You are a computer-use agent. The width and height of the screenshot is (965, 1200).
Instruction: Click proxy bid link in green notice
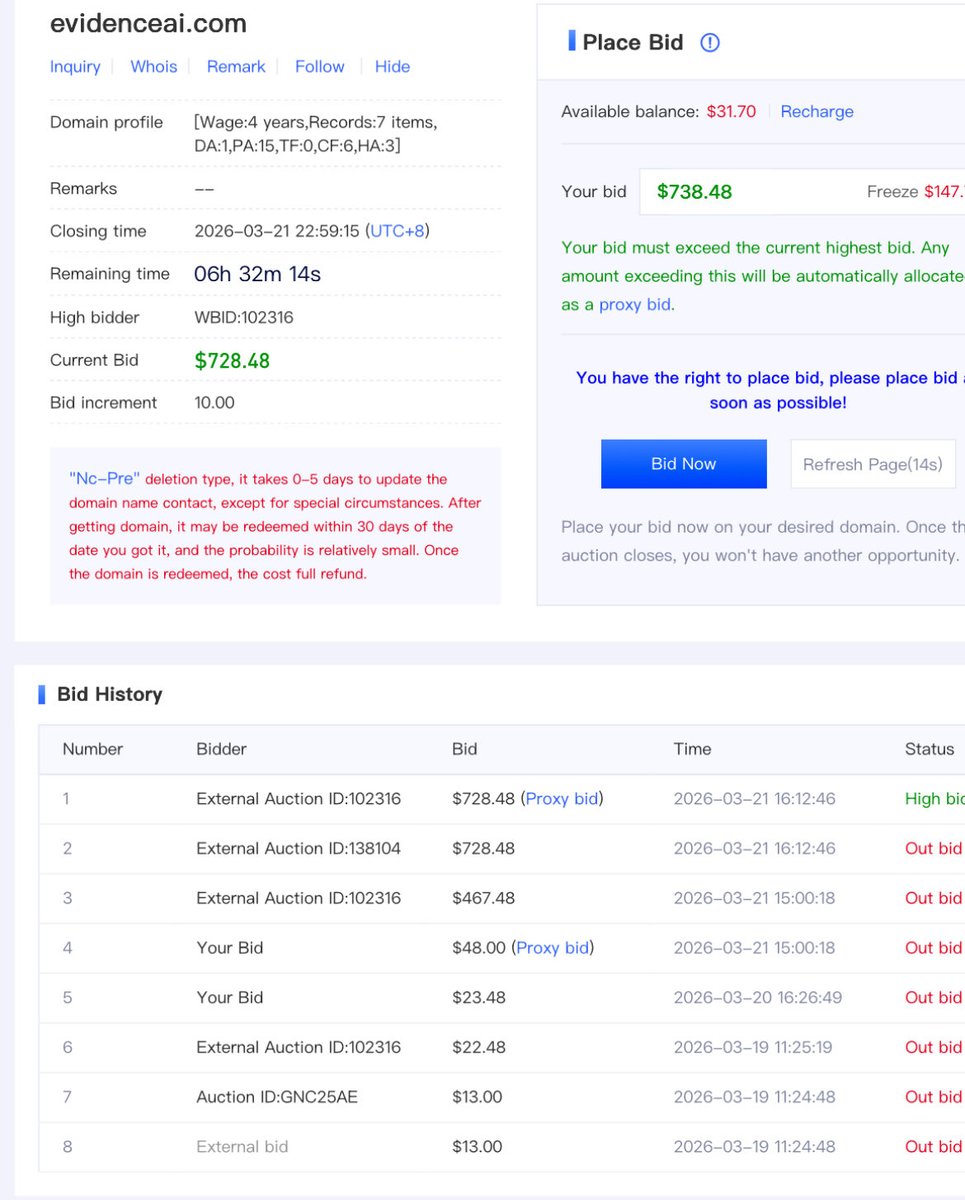(635, 304)
